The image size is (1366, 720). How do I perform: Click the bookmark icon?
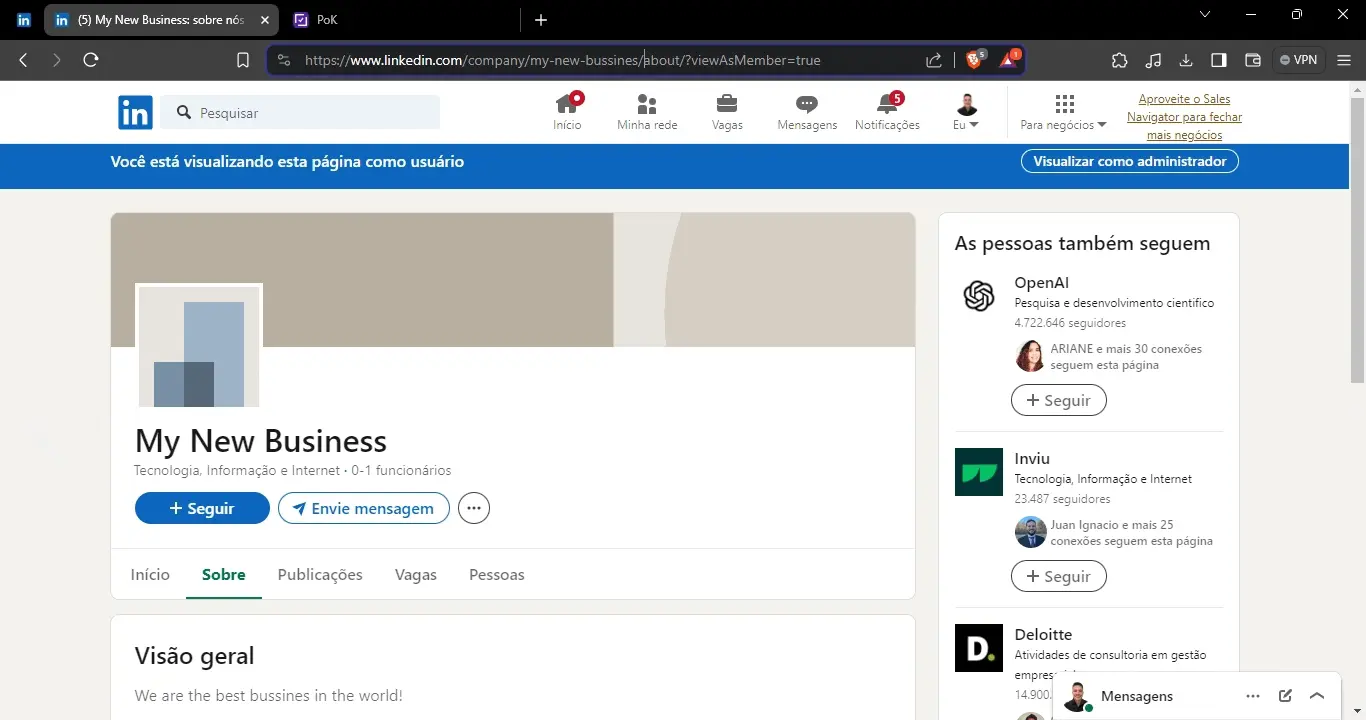[x=243, y=60]
